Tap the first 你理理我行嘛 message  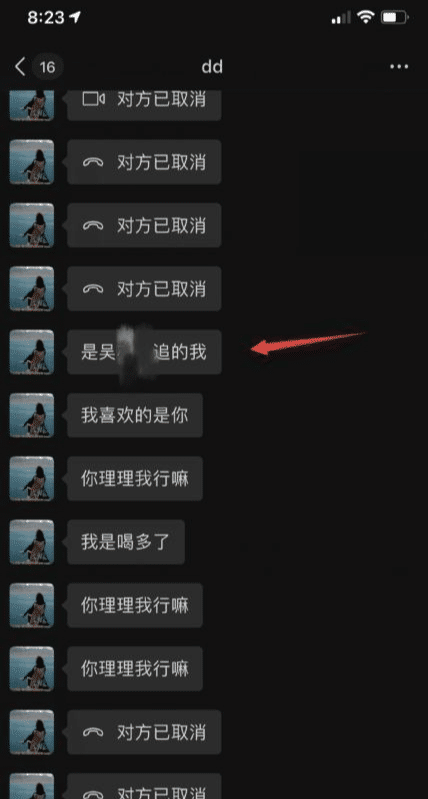click(135, 478)
